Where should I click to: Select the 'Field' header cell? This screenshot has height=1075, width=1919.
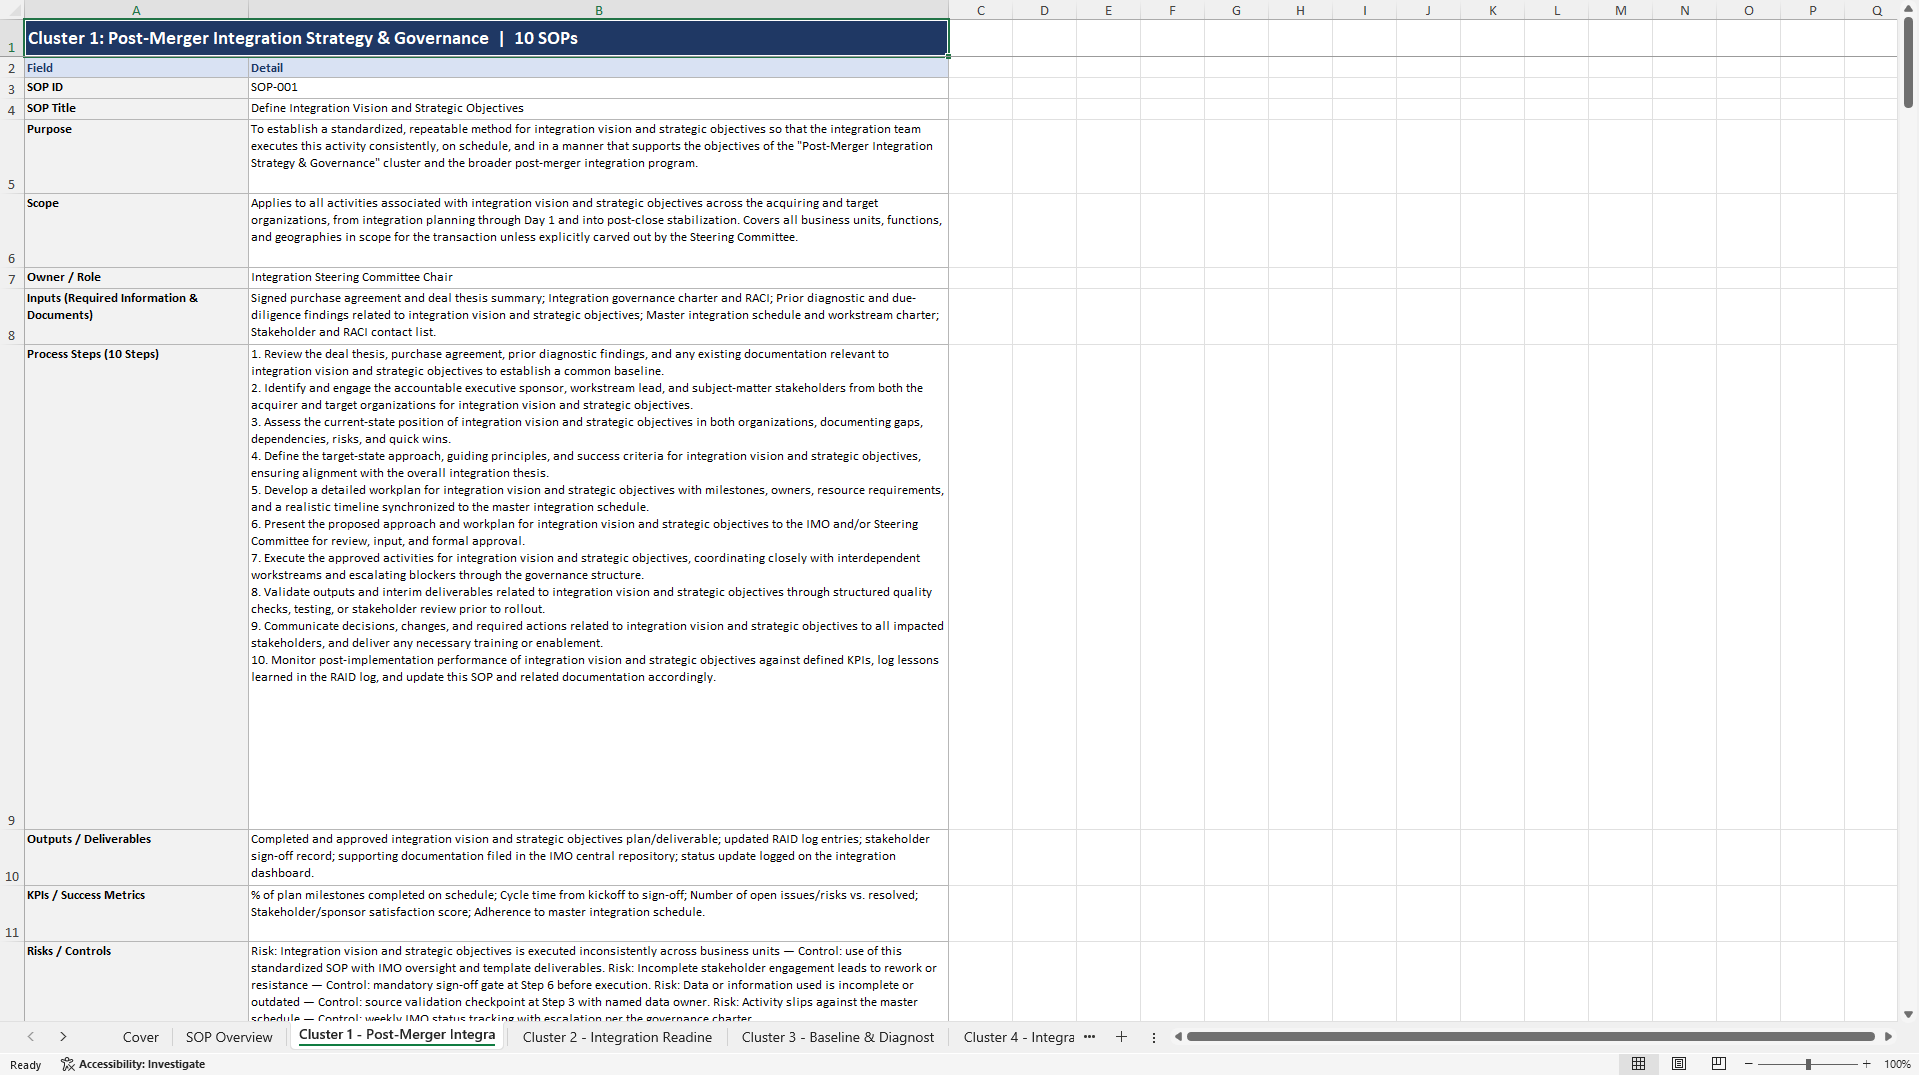click(x=136, y=68)
